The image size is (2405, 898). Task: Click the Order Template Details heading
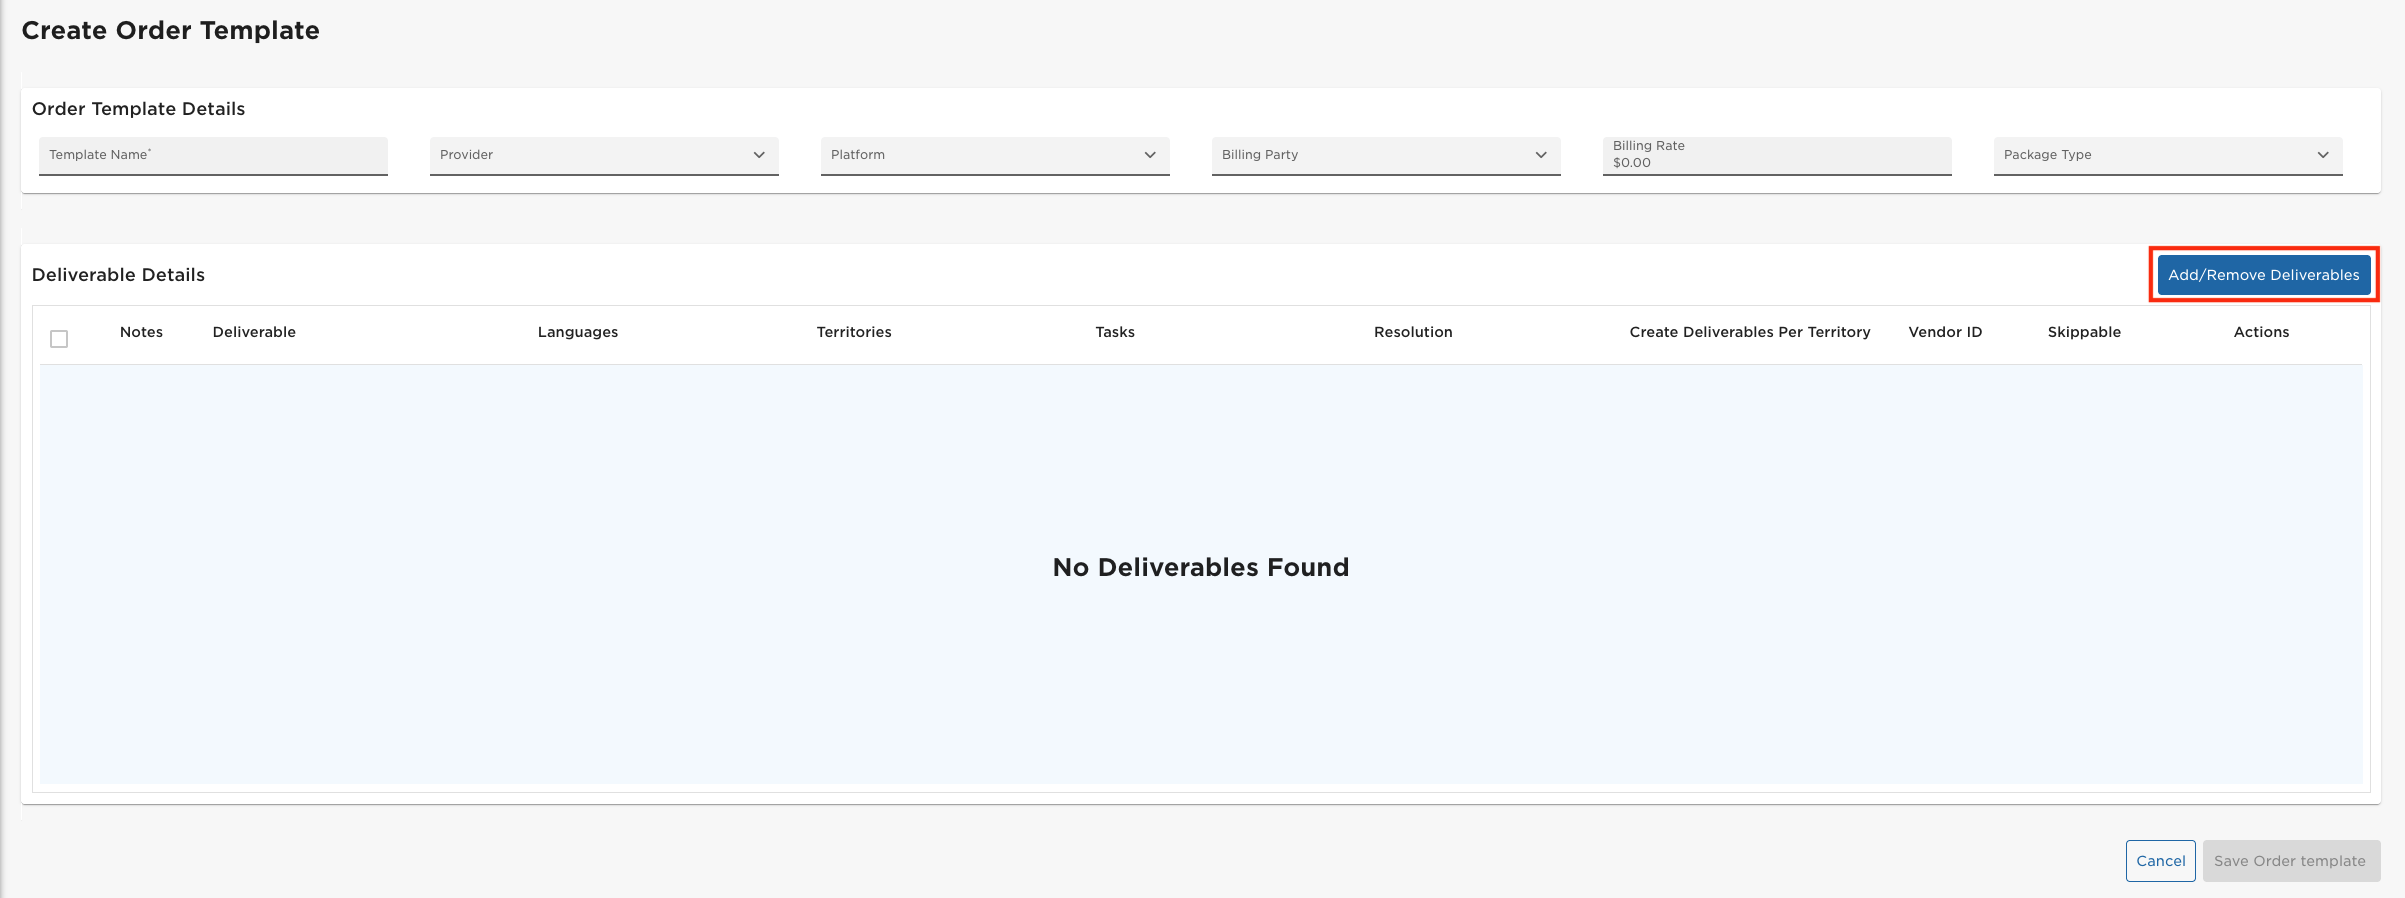point(138,109)
